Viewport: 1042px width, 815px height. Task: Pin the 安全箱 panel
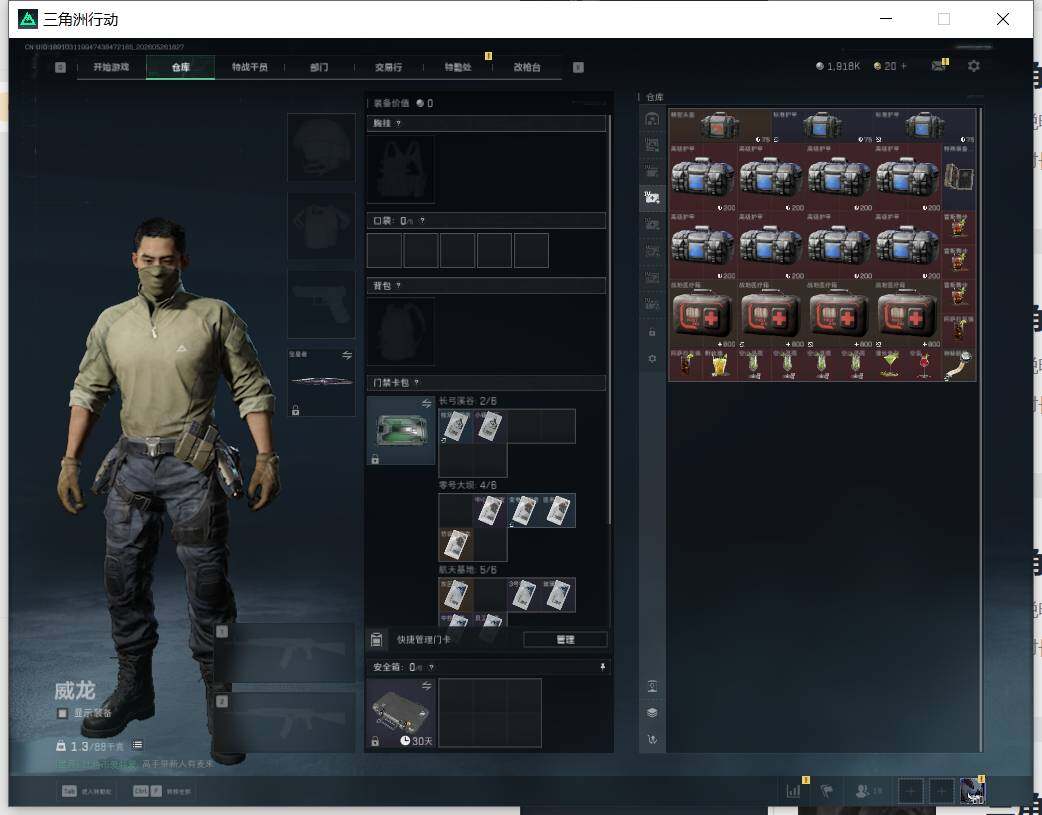click(x=602, y=667)
